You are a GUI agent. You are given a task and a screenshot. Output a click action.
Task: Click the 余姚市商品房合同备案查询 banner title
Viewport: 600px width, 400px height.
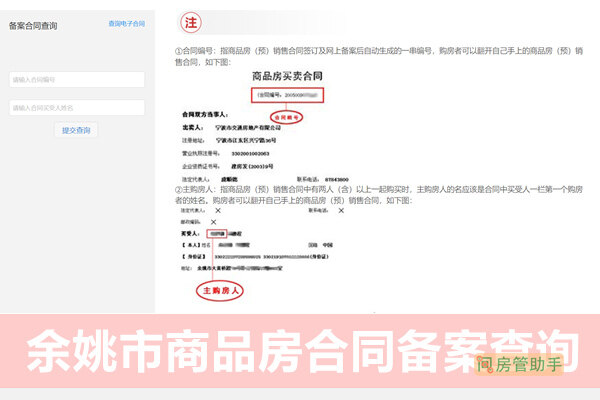click(x=302, y=351)
